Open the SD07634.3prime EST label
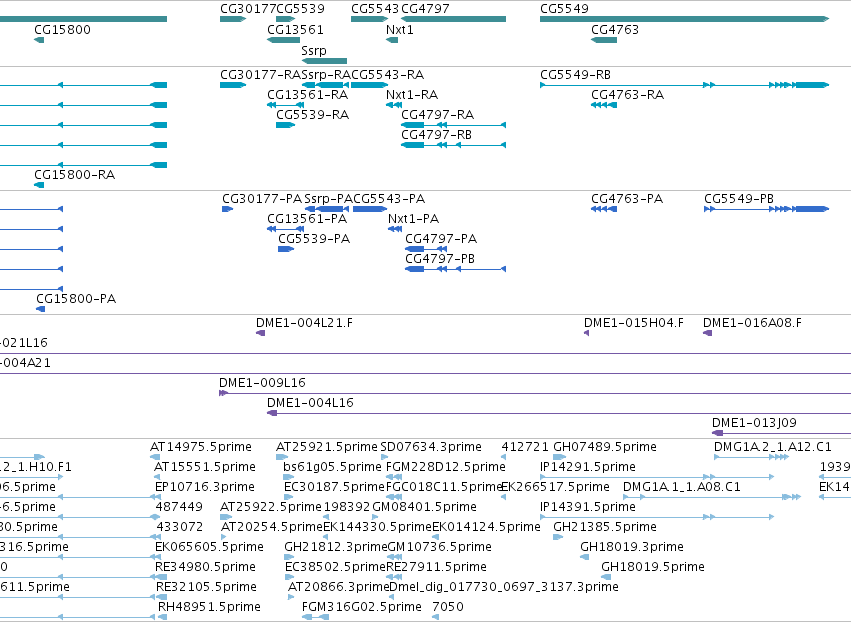This screenshot has width=851, height=622. 431,447
